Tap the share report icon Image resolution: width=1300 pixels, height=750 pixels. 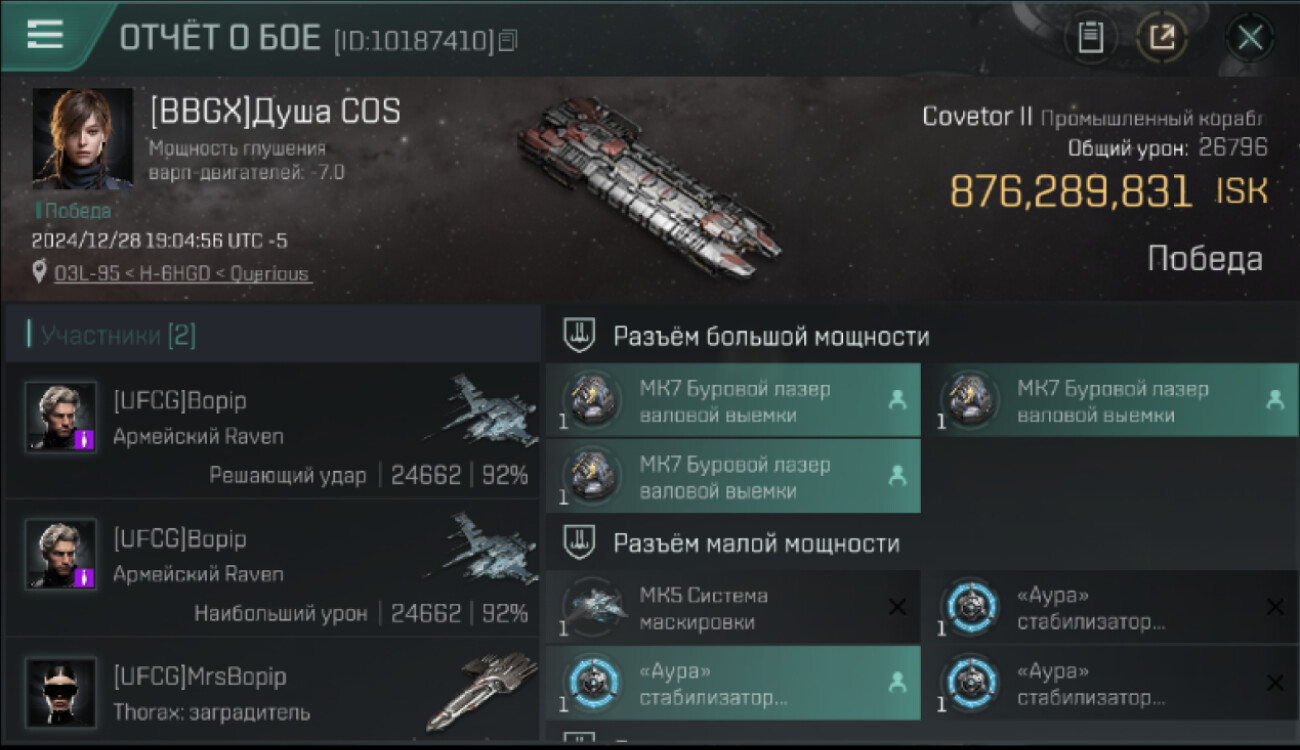[x=1161, y=38]
